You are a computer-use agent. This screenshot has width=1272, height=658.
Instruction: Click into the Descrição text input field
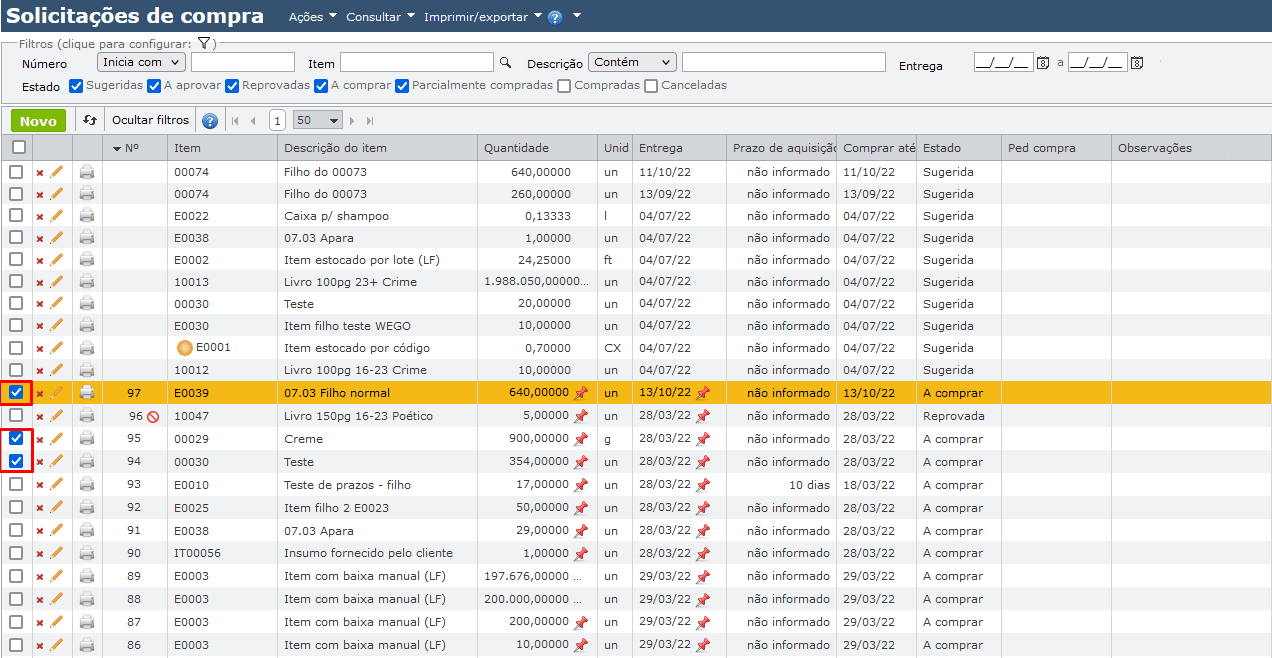783,62
